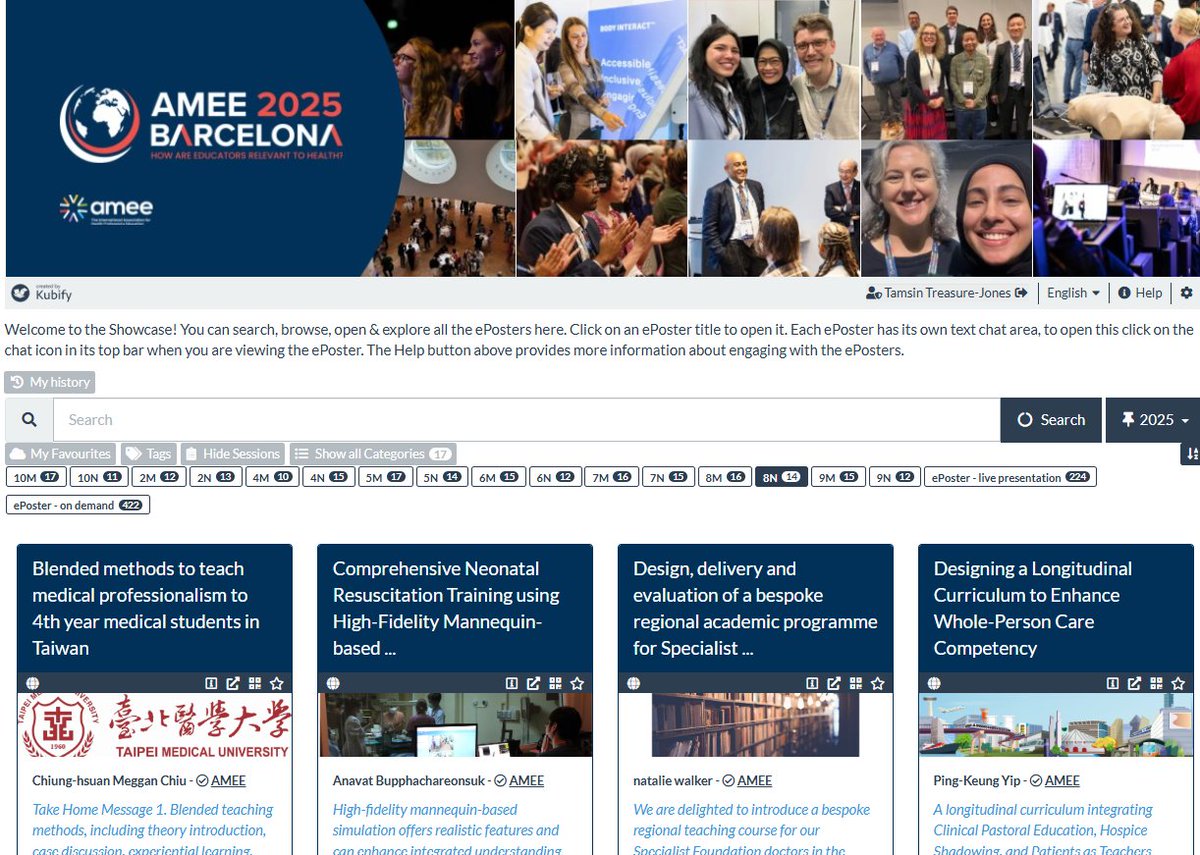Click the magnifier icon beside the search box
The height and width of the screenshot is (855, 1200).
[x=29, y=420]
